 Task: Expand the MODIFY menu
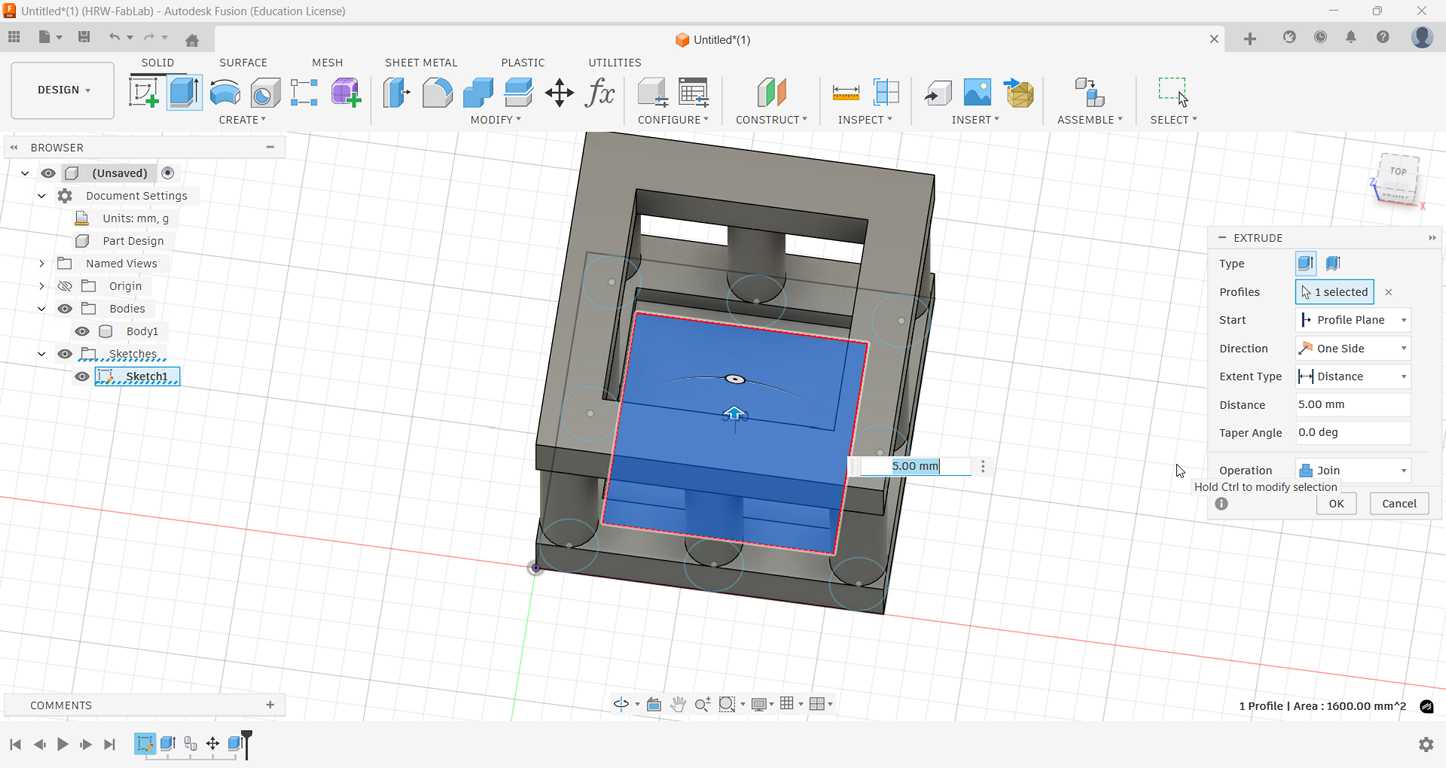[496, 120]
